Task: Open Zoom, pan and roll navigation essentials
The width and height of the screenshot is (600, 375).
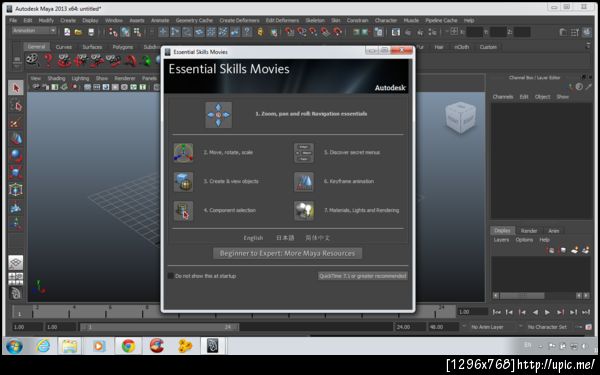Action: [x=311, y=114]
